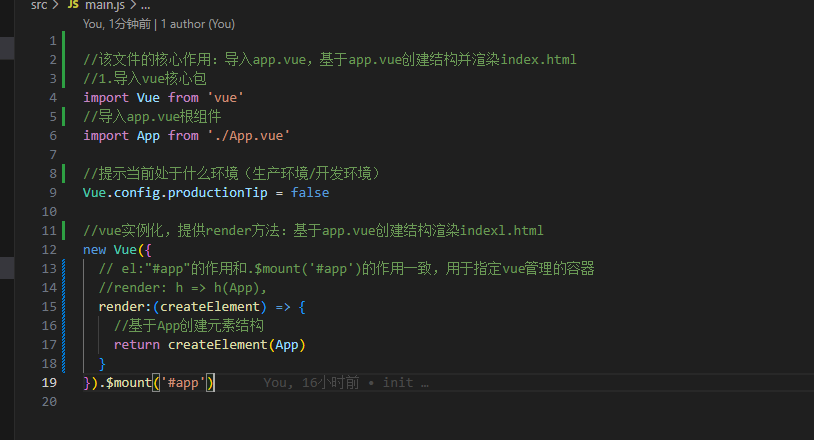Click line number 4 in gutter
The width and height of the screenshot is (814, 440).
52,98
